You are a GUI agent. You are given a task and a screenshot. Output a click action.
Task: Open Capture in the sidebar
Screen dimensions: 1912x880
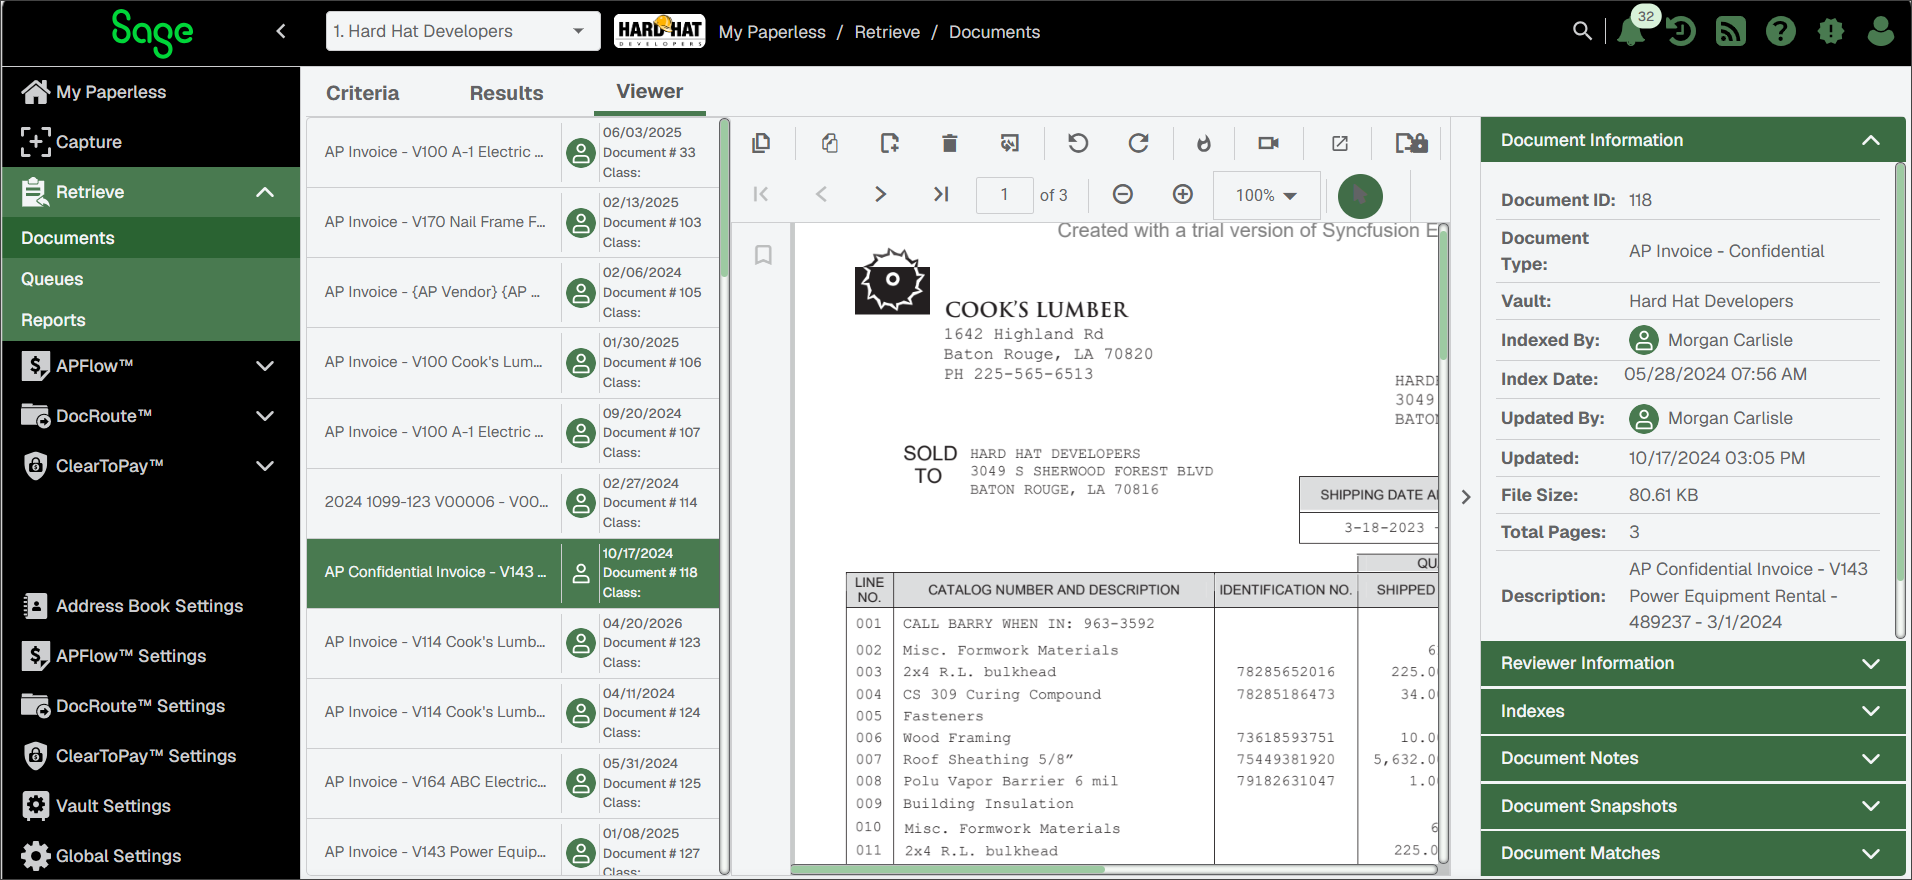[x=151, y=142]
